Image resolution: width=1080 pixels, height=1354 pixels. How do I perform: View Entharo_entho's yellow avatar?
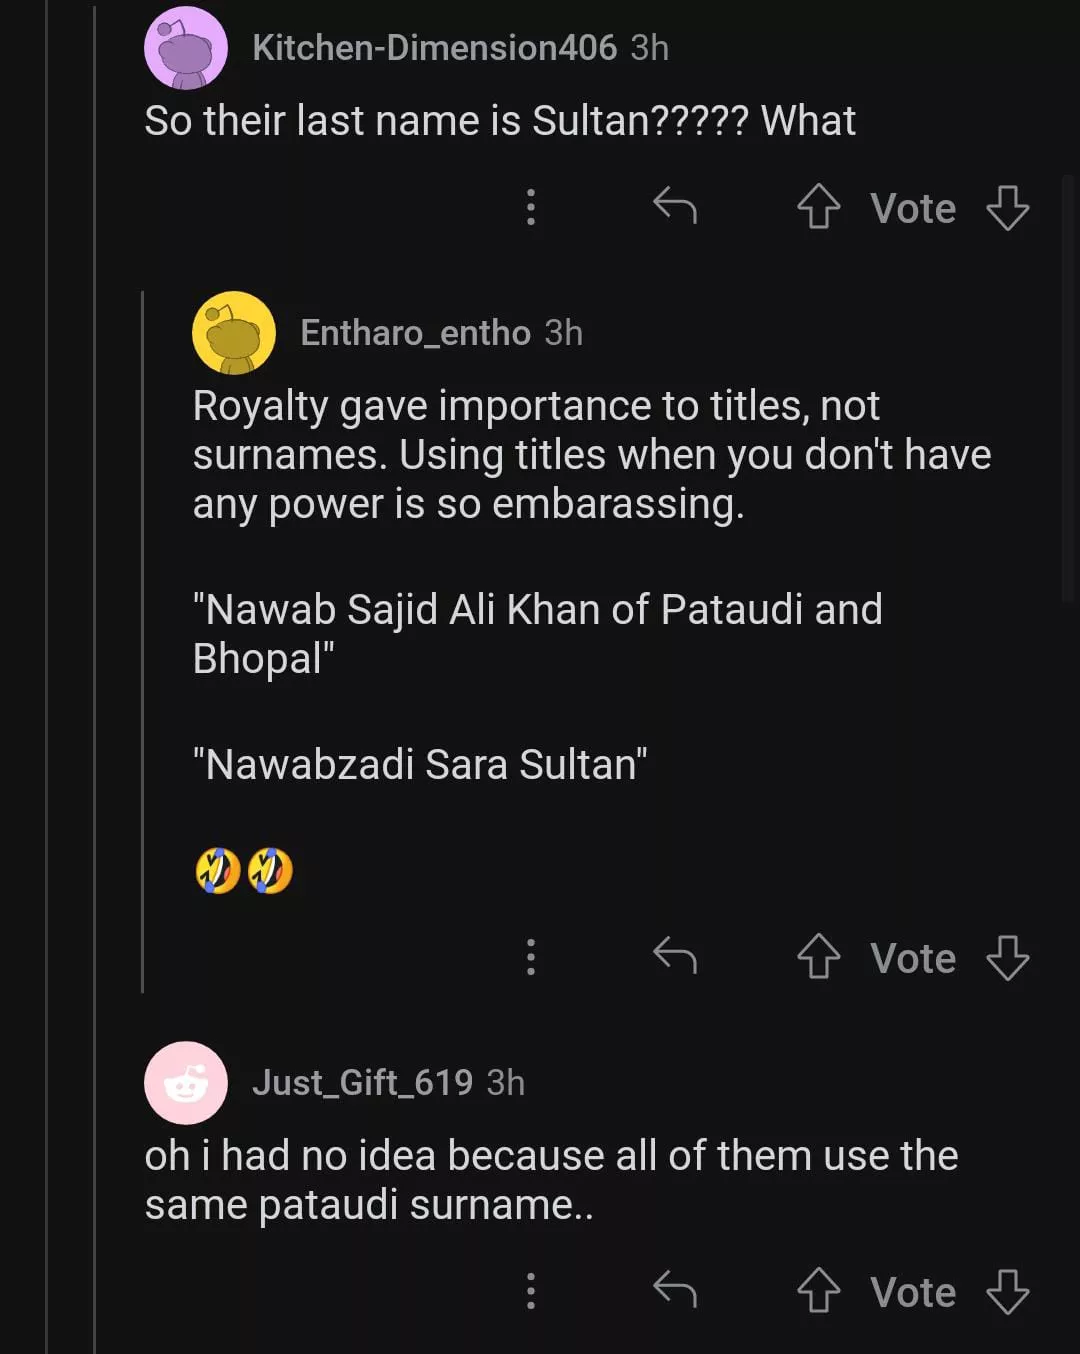click(x=234, y=333)
